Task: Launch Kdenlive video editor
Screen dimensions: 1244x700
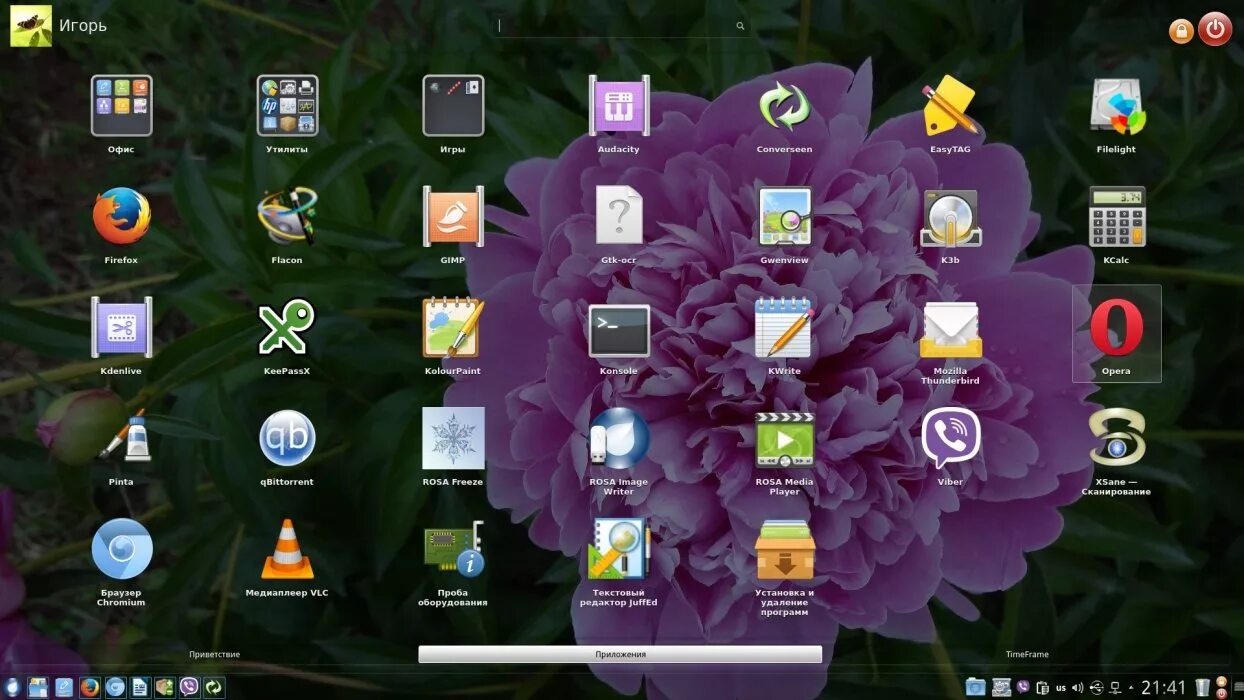Action: (121, 328)
